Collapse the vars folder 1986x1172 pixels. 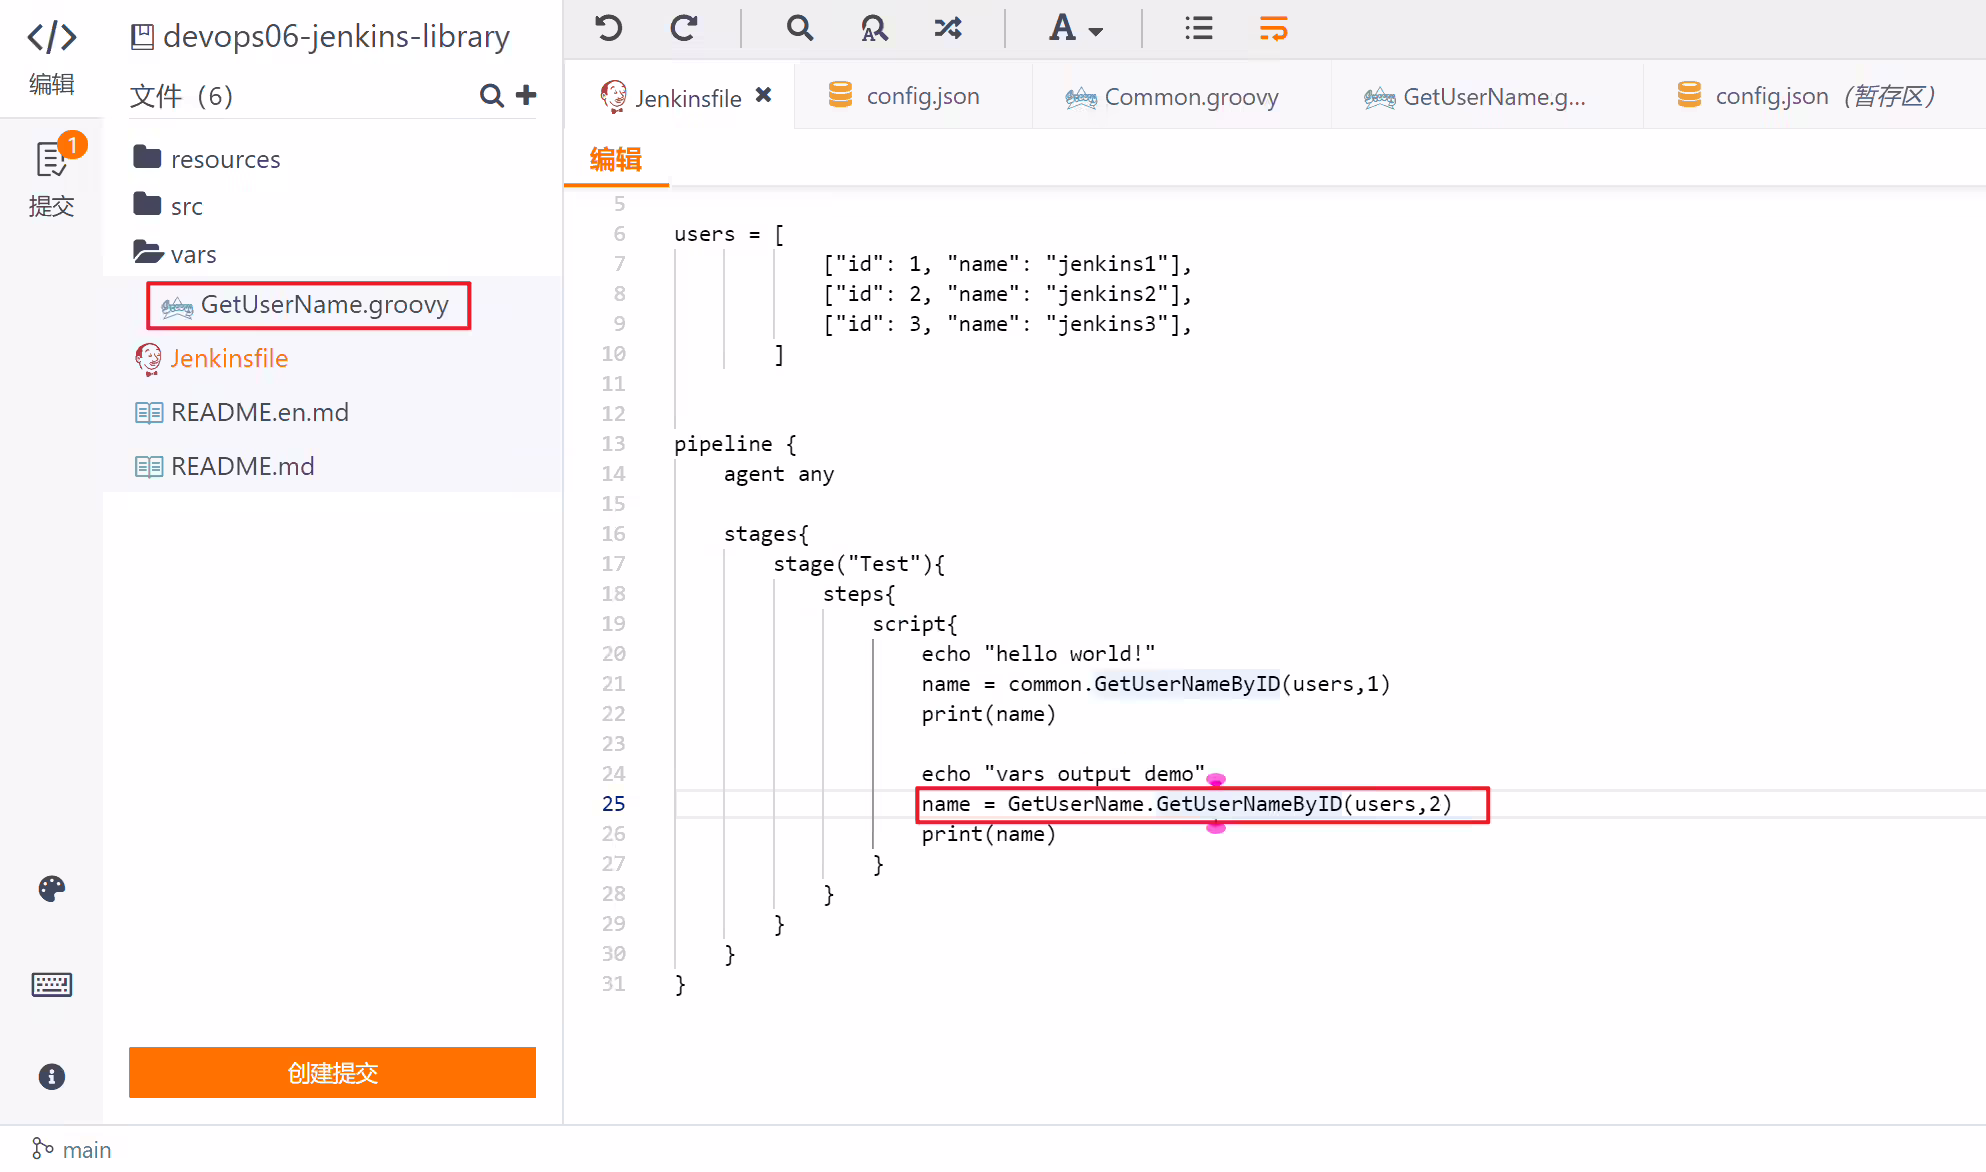tap(175, 254)
